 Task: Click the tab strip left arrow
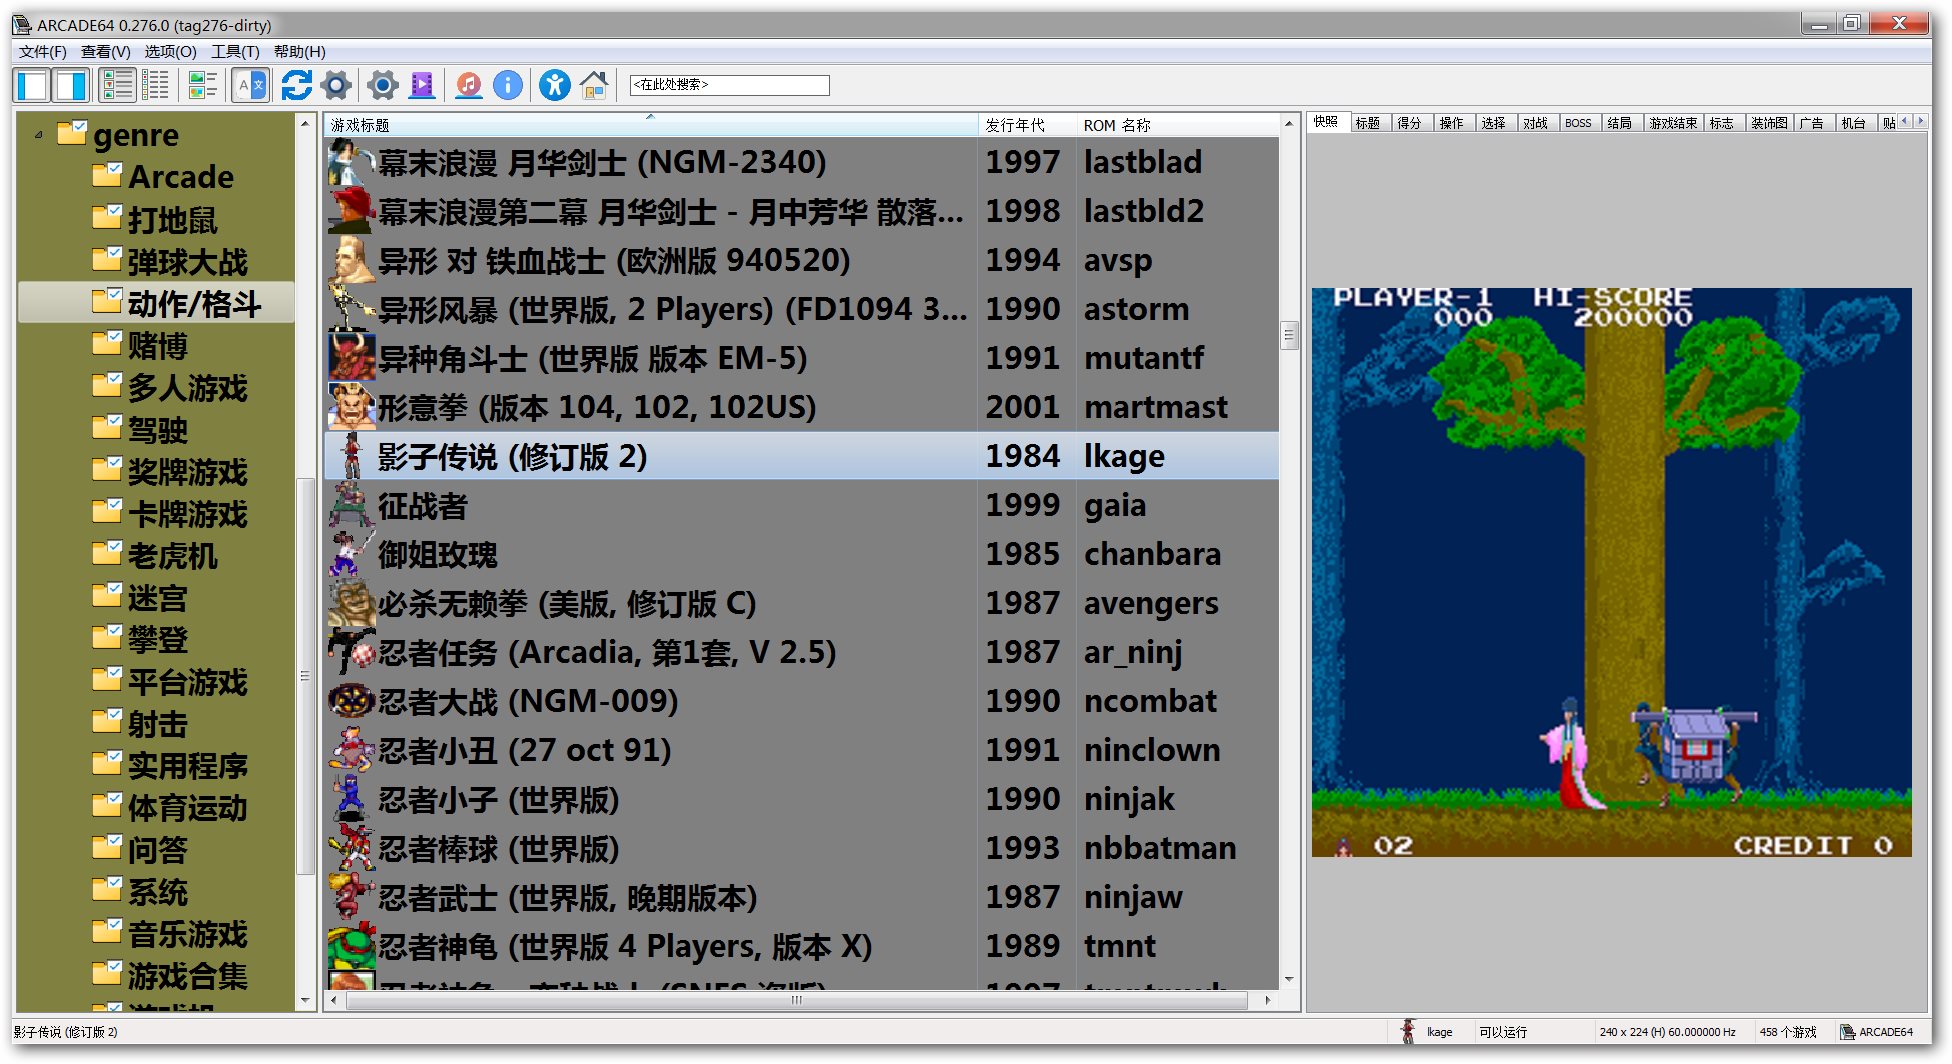click(x=1906, y=121)
